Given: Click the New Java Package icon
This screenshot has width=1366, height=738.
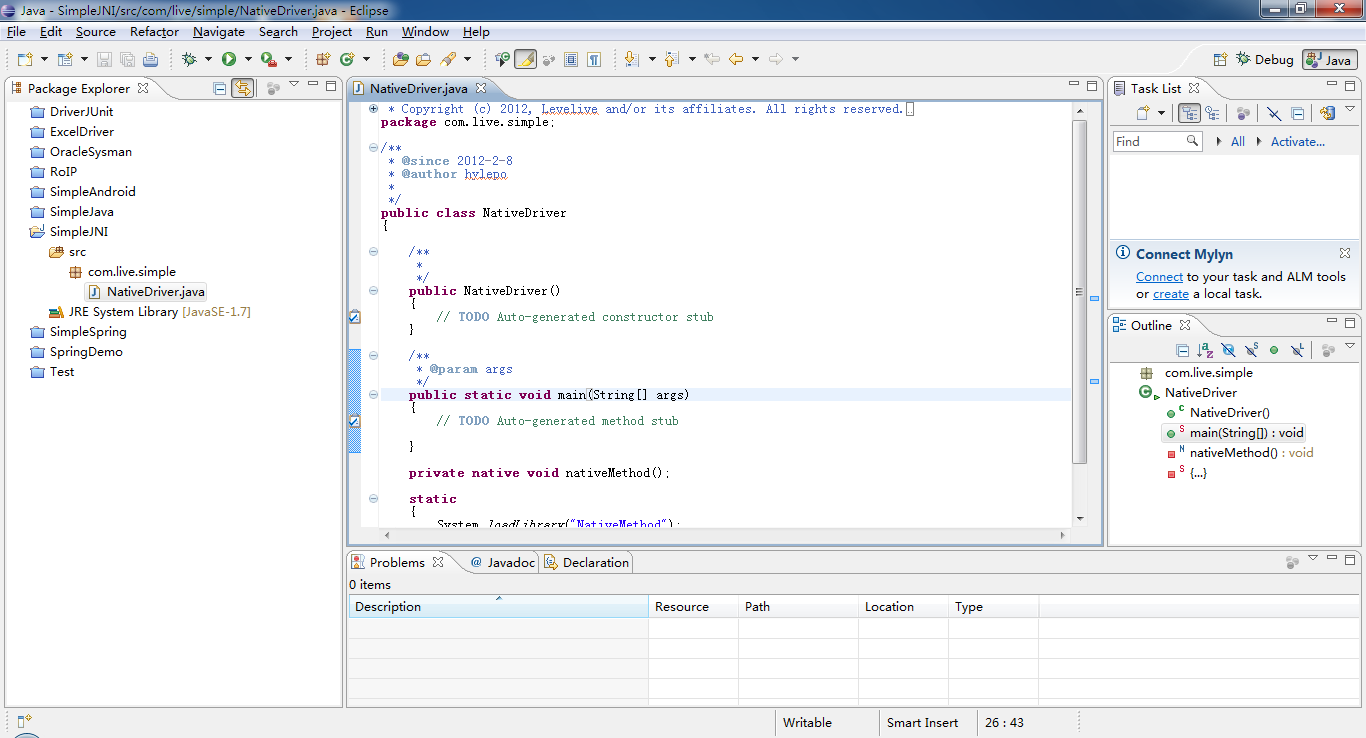Looking at the screenshot, I should tap(323, 60).
